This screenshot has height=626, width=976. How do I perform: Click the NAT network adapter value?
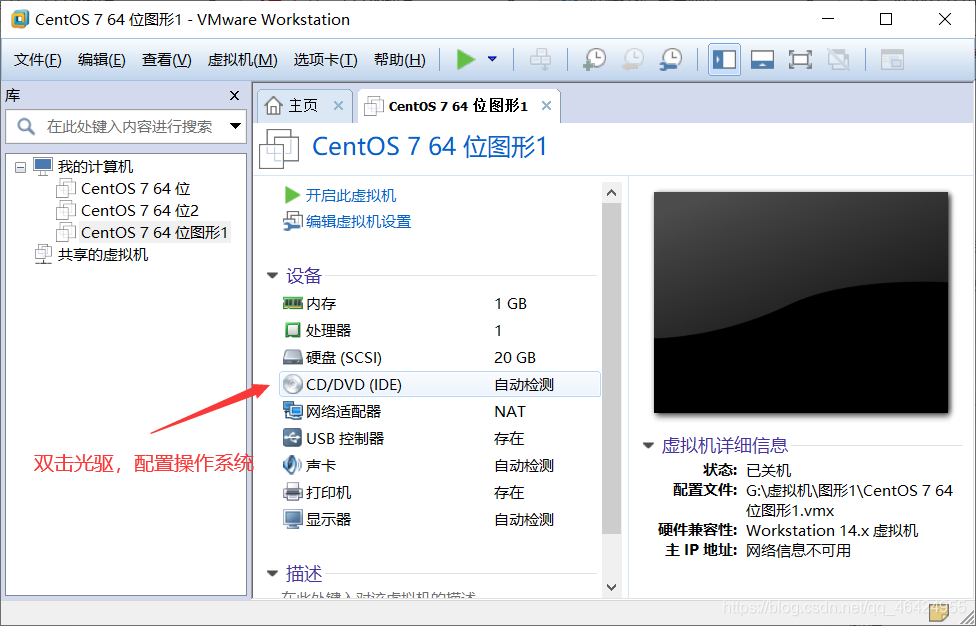tap(510, 412)
